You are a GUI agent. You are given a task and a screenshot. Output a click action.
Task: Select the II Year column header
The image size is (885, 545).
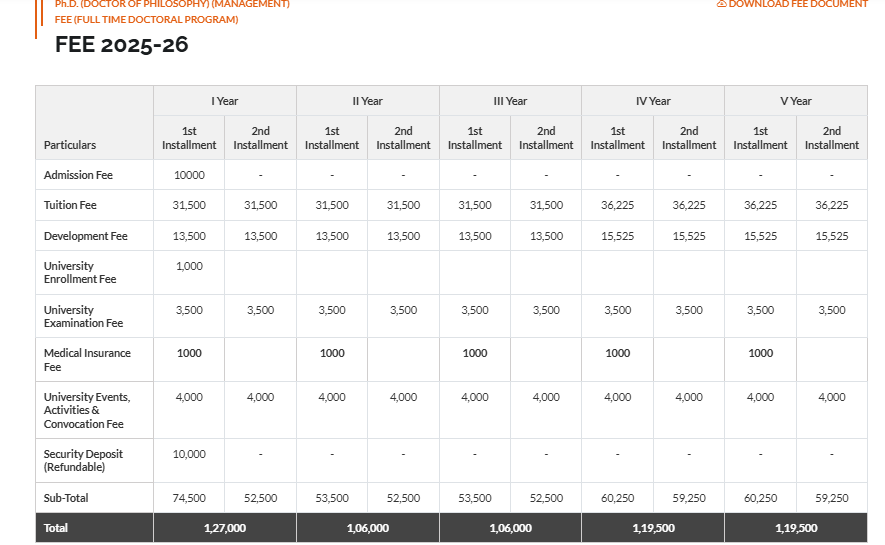click(368, 101)
